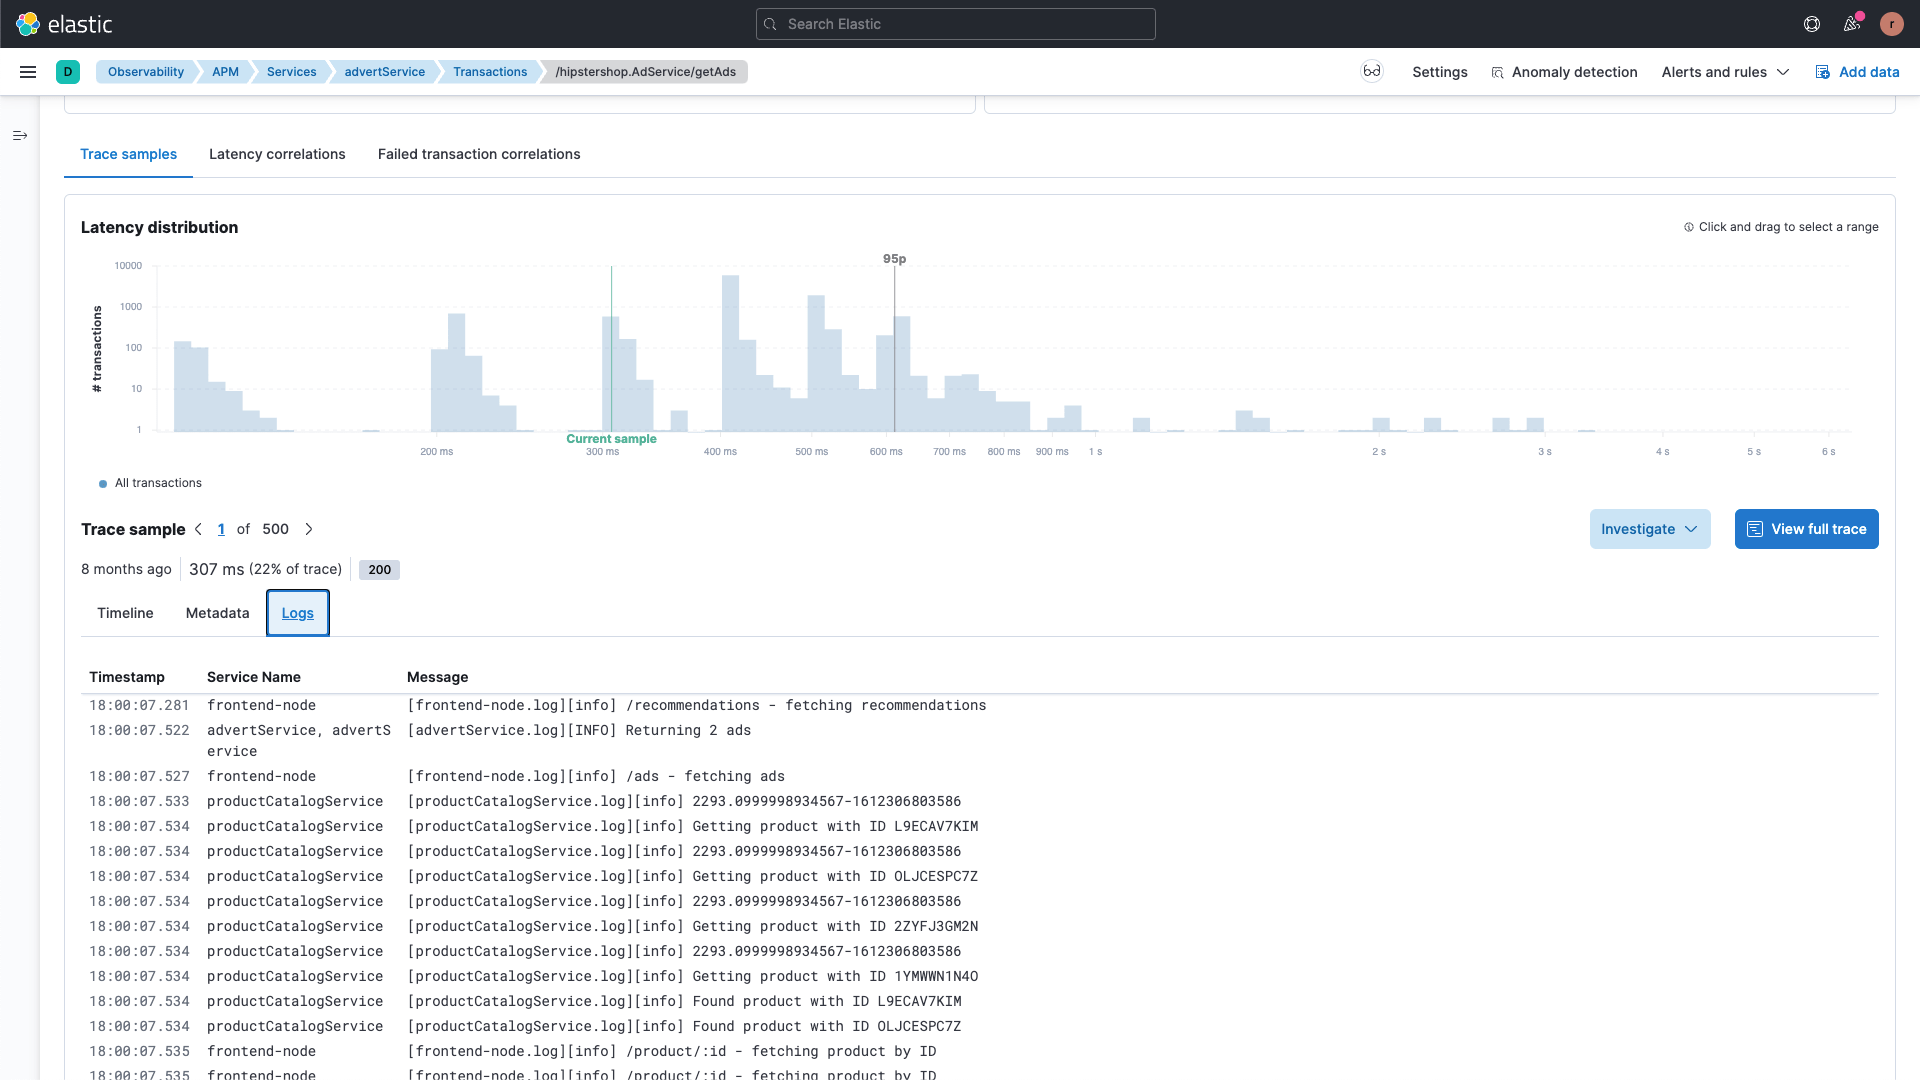Click advertService breadcrumb
Image resolution: width=1920 pixels, height=1080 pixels.
point(384,72)
